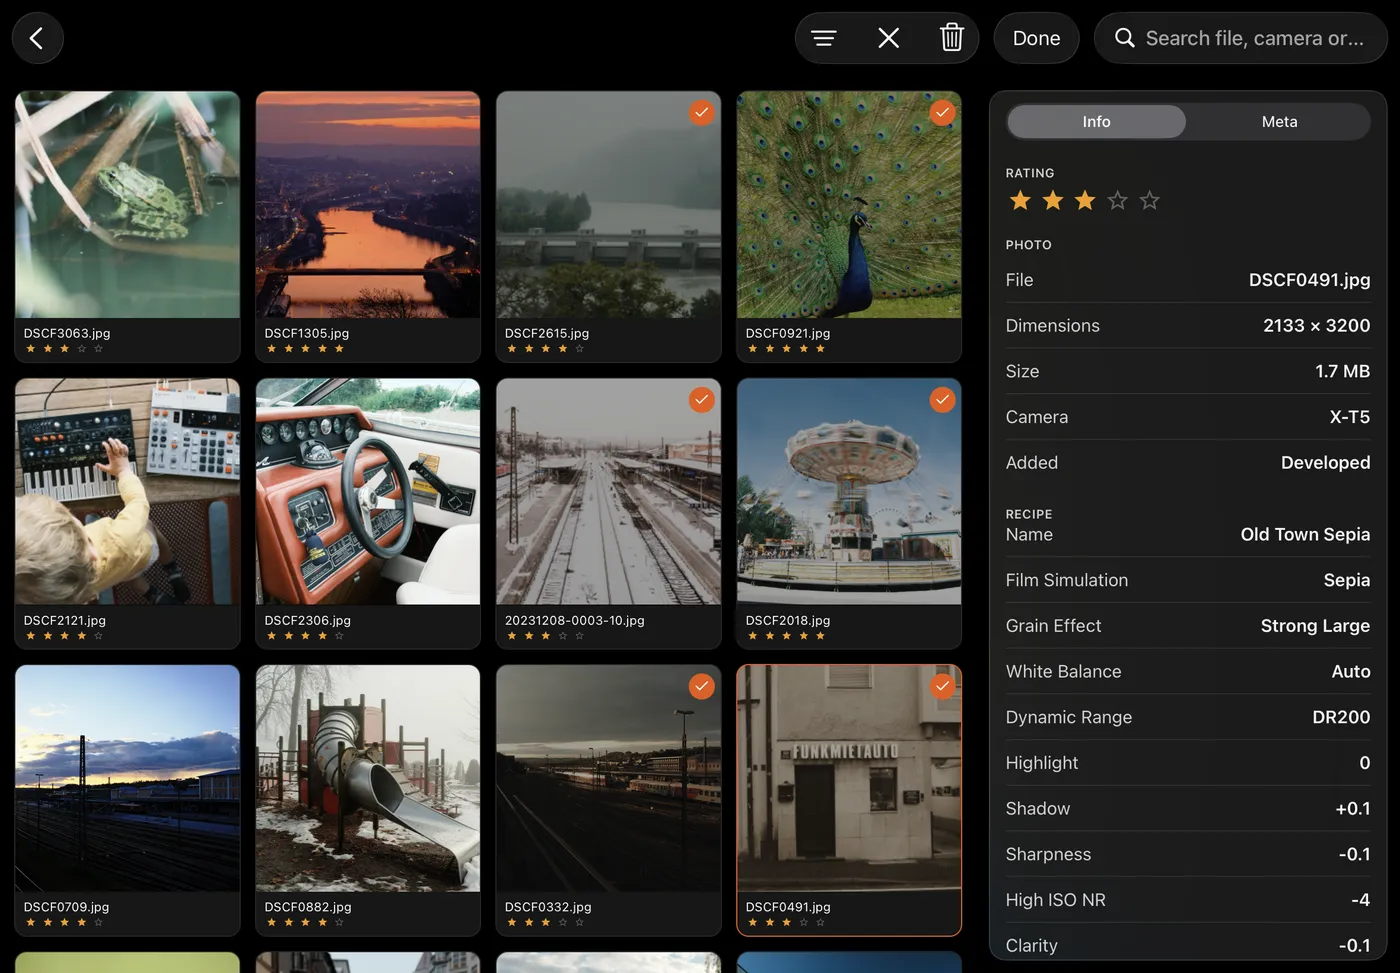Click the file name label DSCF0882.jpg

point(308,907)
